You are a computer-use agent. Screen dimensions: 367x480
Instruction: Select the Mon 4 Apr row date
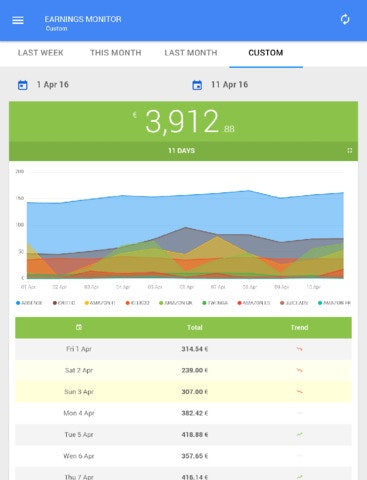(79, 413)
